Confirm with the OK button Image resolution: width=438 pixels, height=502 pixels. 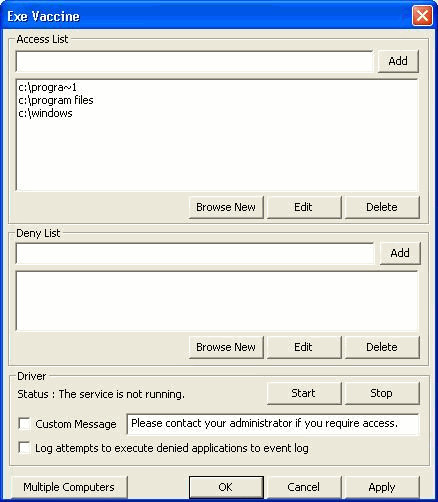(x=226, y=487)
